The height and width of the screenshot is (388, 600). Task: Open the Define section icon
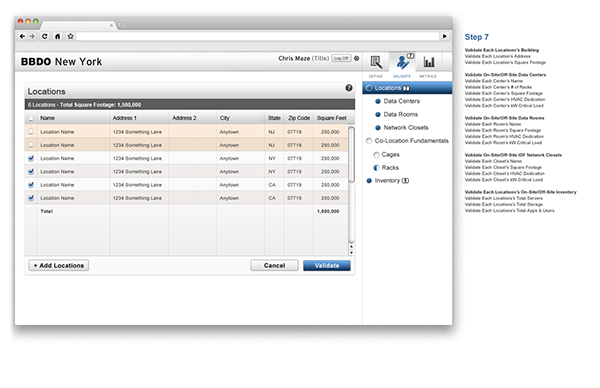376,62
